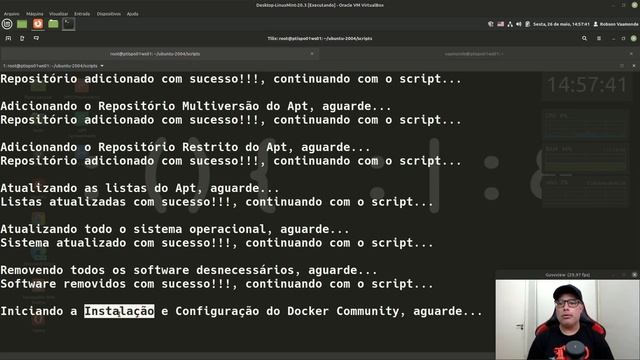This screenshot has width=640, height=360.
Task: Open the Ajuda VirtualBox menu
Action: point(133,14)
